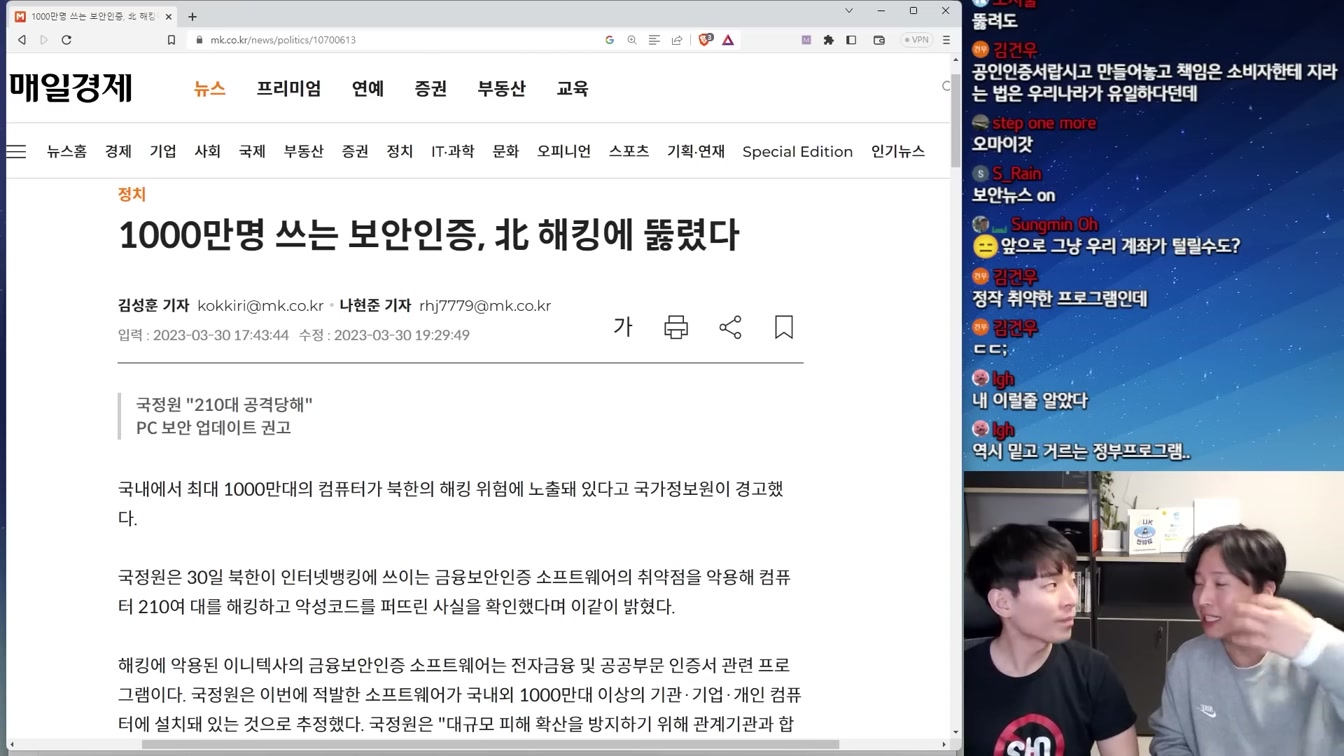This screenshot has height=756, width=1344.
Task: Open Brave Shields lion icon
Action: pos(706,40)
